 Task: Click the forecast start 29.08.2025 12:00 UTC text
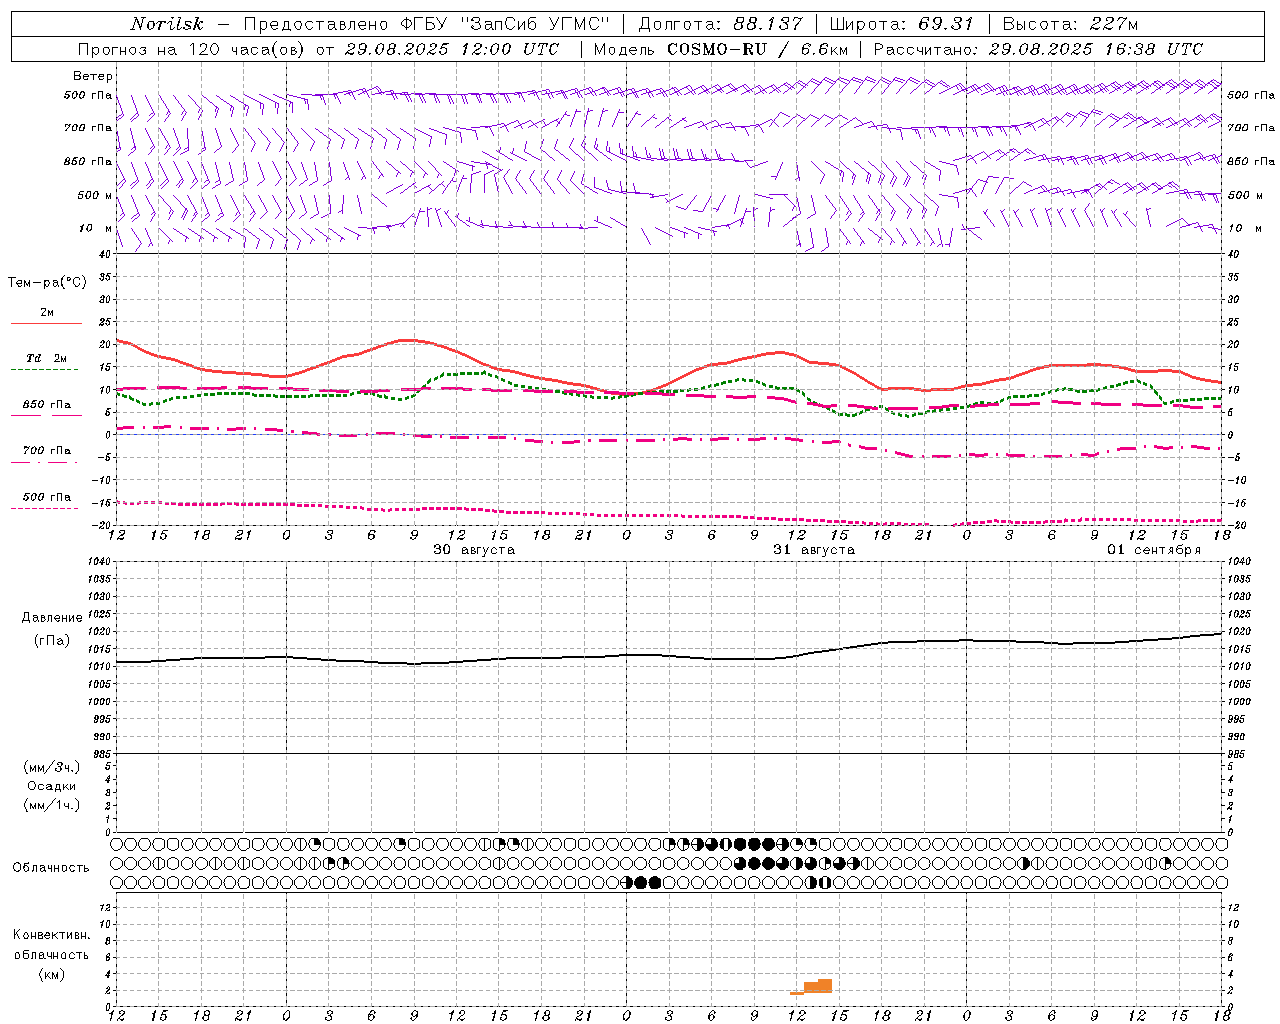click(451, 49)
